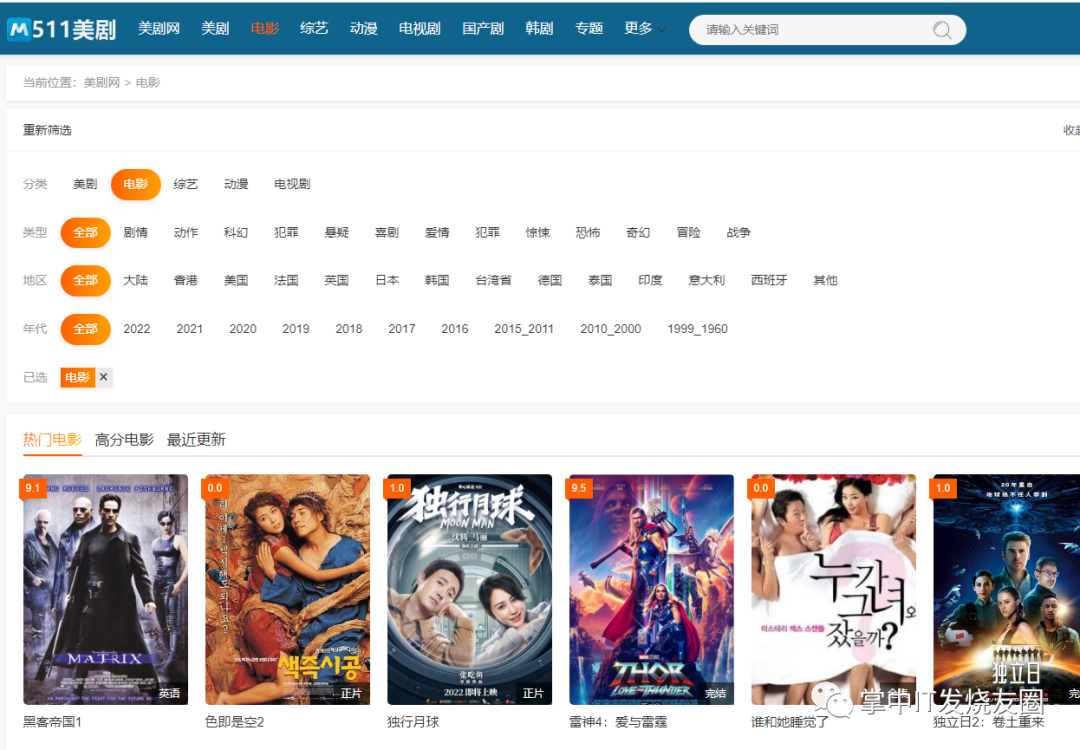
Task: Remove the selected 电影 filter tag
Action: click(x=103, y=377)
